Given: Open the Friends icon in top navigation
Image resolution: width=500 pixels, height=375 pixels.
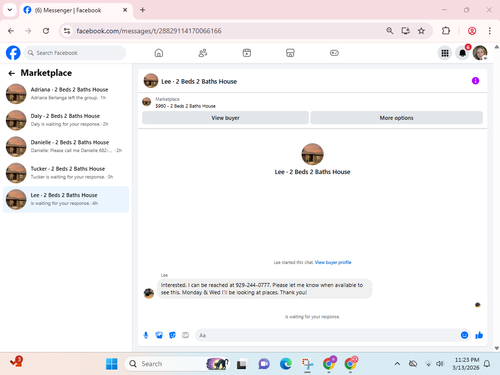Looking at the screenshot, I should (x=203, y=53).
